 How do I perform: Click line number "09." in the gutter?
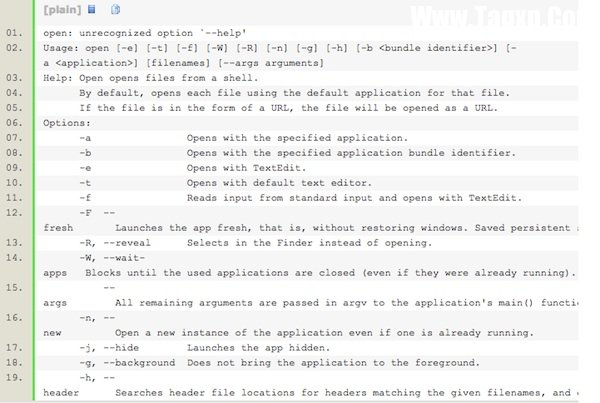(14, 168)
